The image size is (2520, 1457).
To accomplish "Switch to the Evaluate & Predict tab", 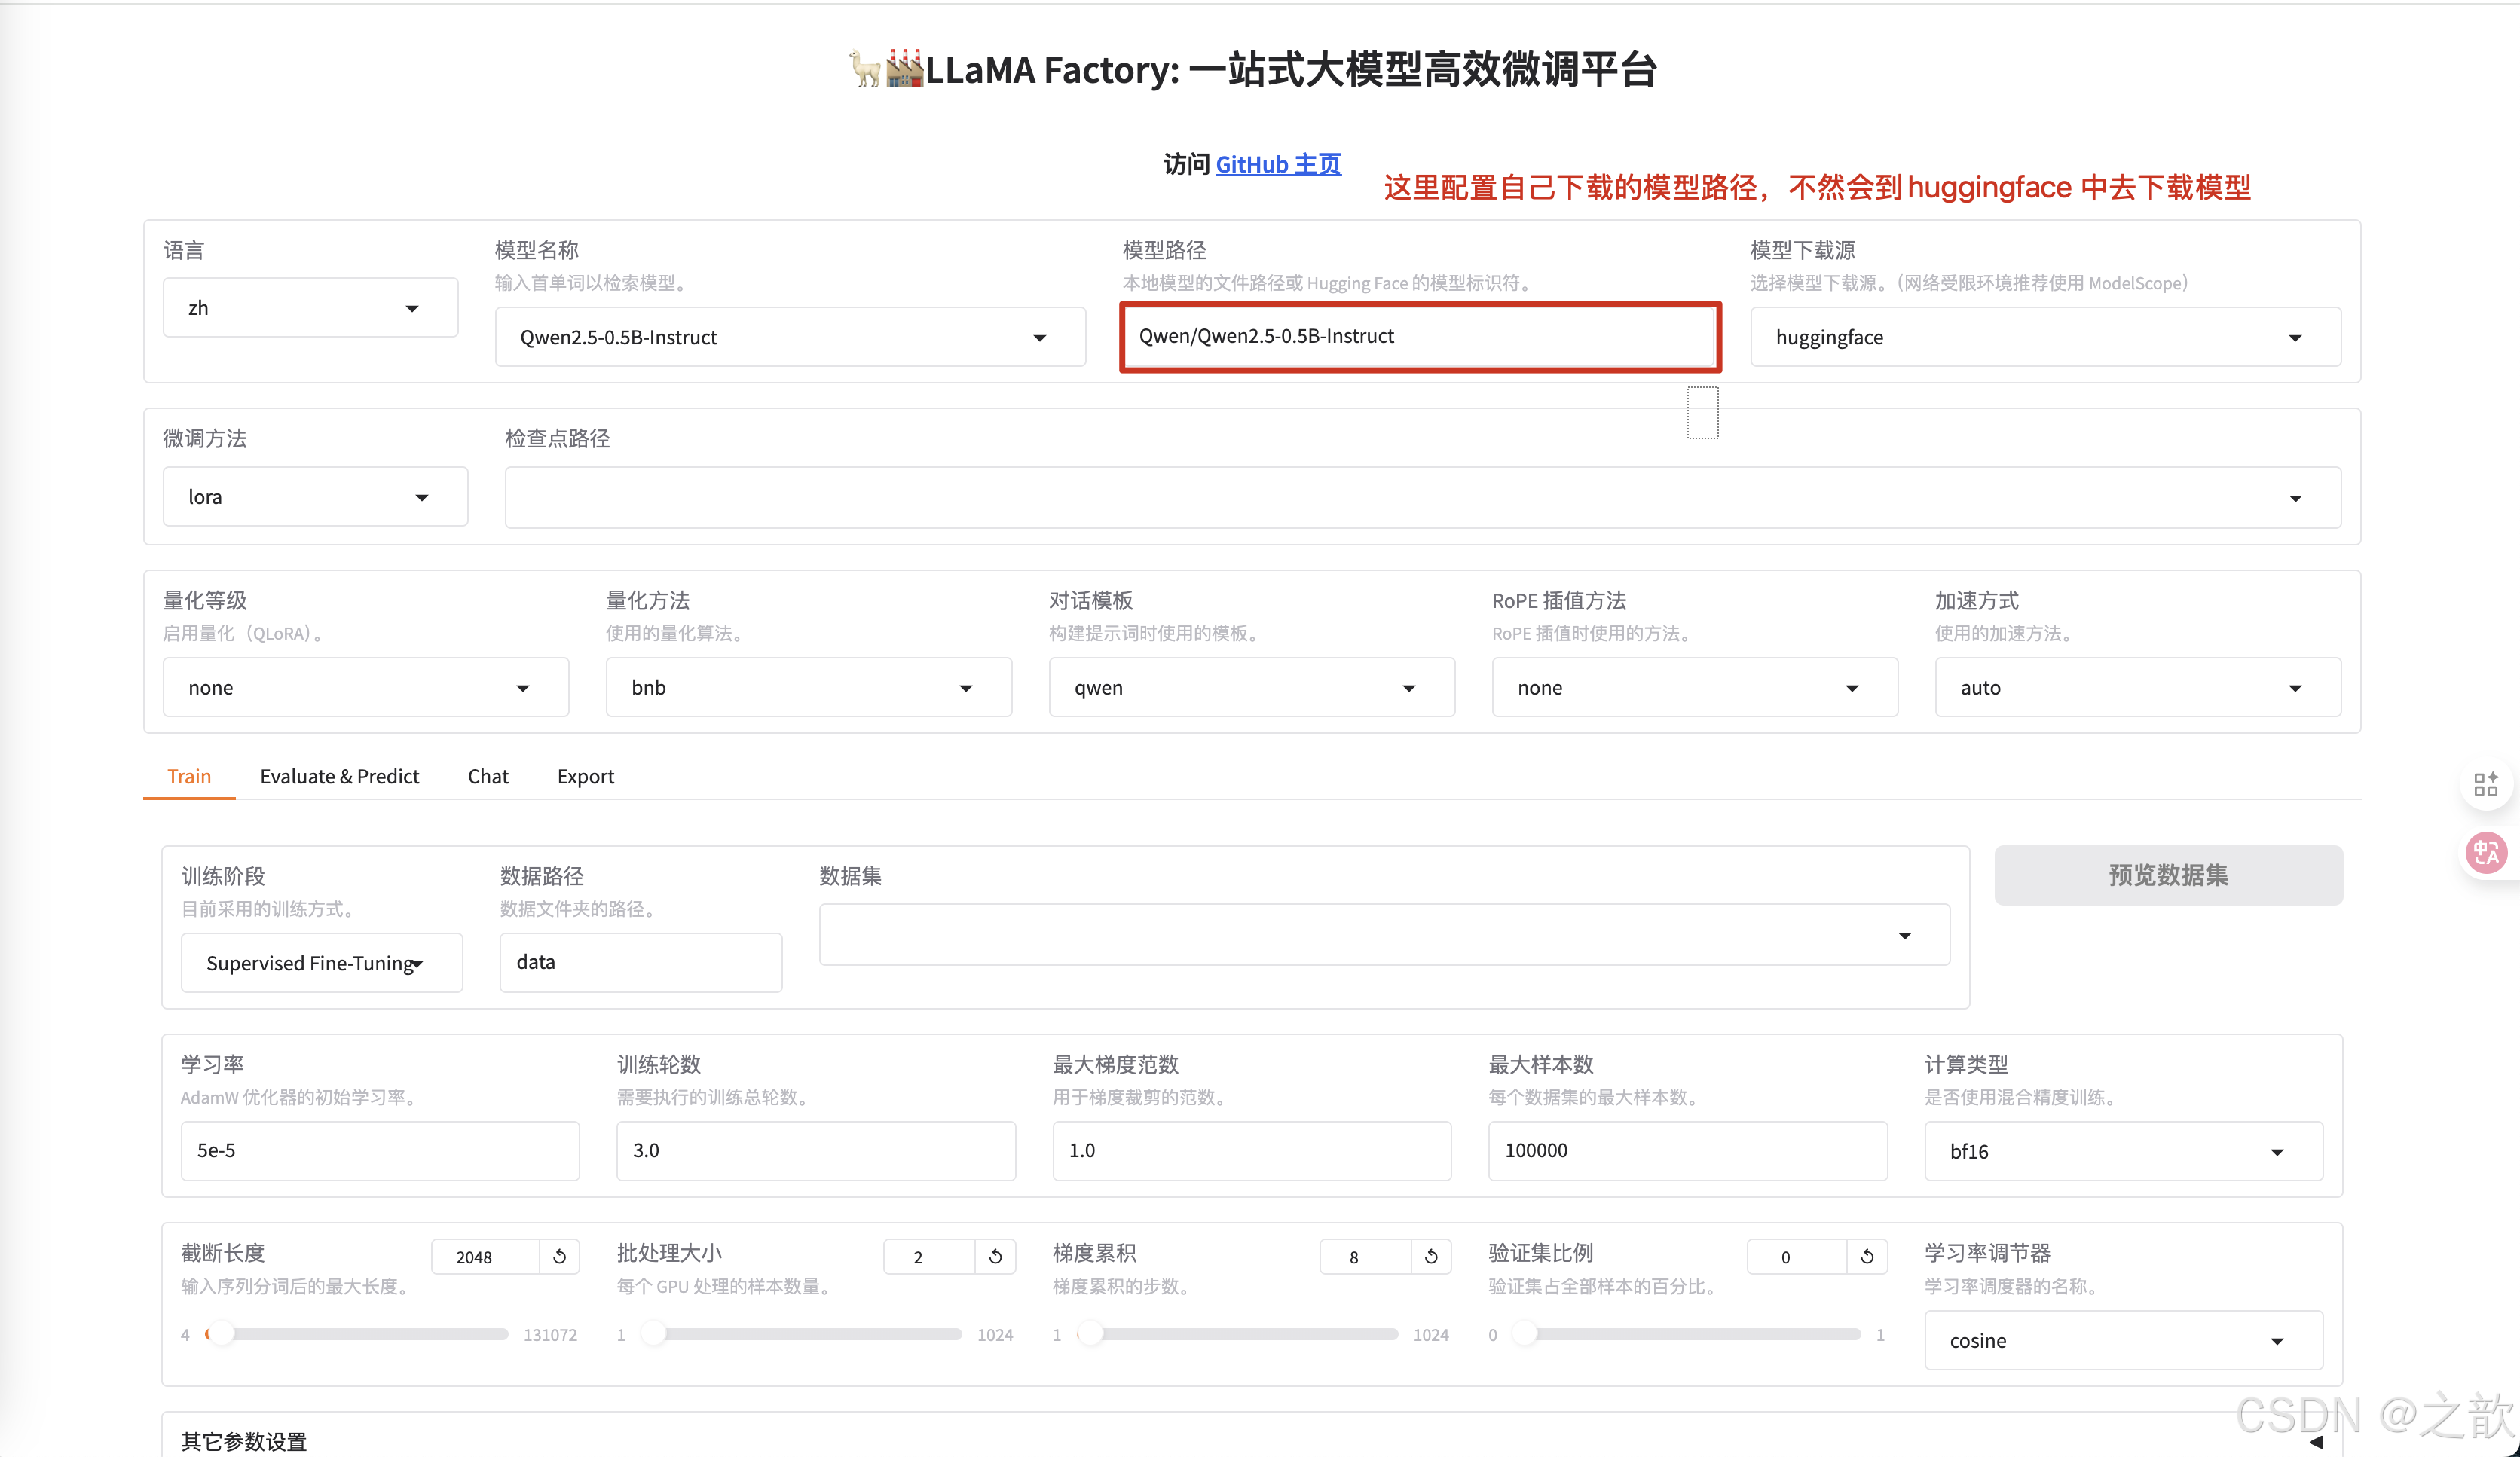I will (339, 776).
